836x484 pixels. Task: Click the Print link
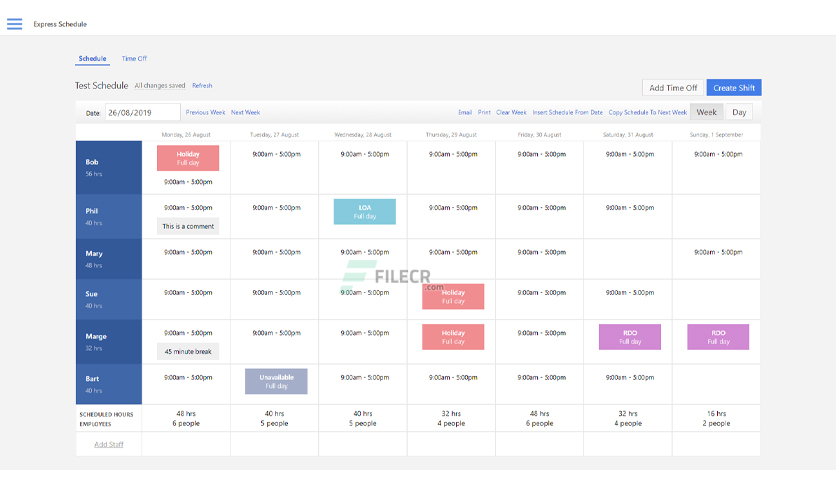tap(484, 112)
